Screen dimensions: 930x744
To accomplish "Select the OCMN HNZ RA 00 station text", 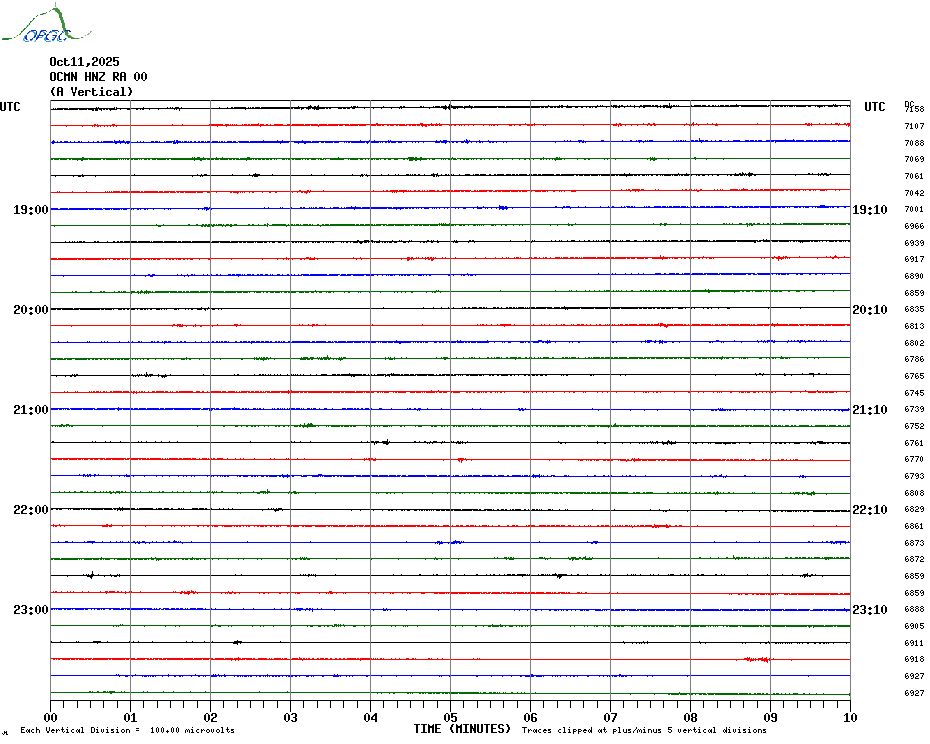I will pyautogui.click(x=98, y=77).
